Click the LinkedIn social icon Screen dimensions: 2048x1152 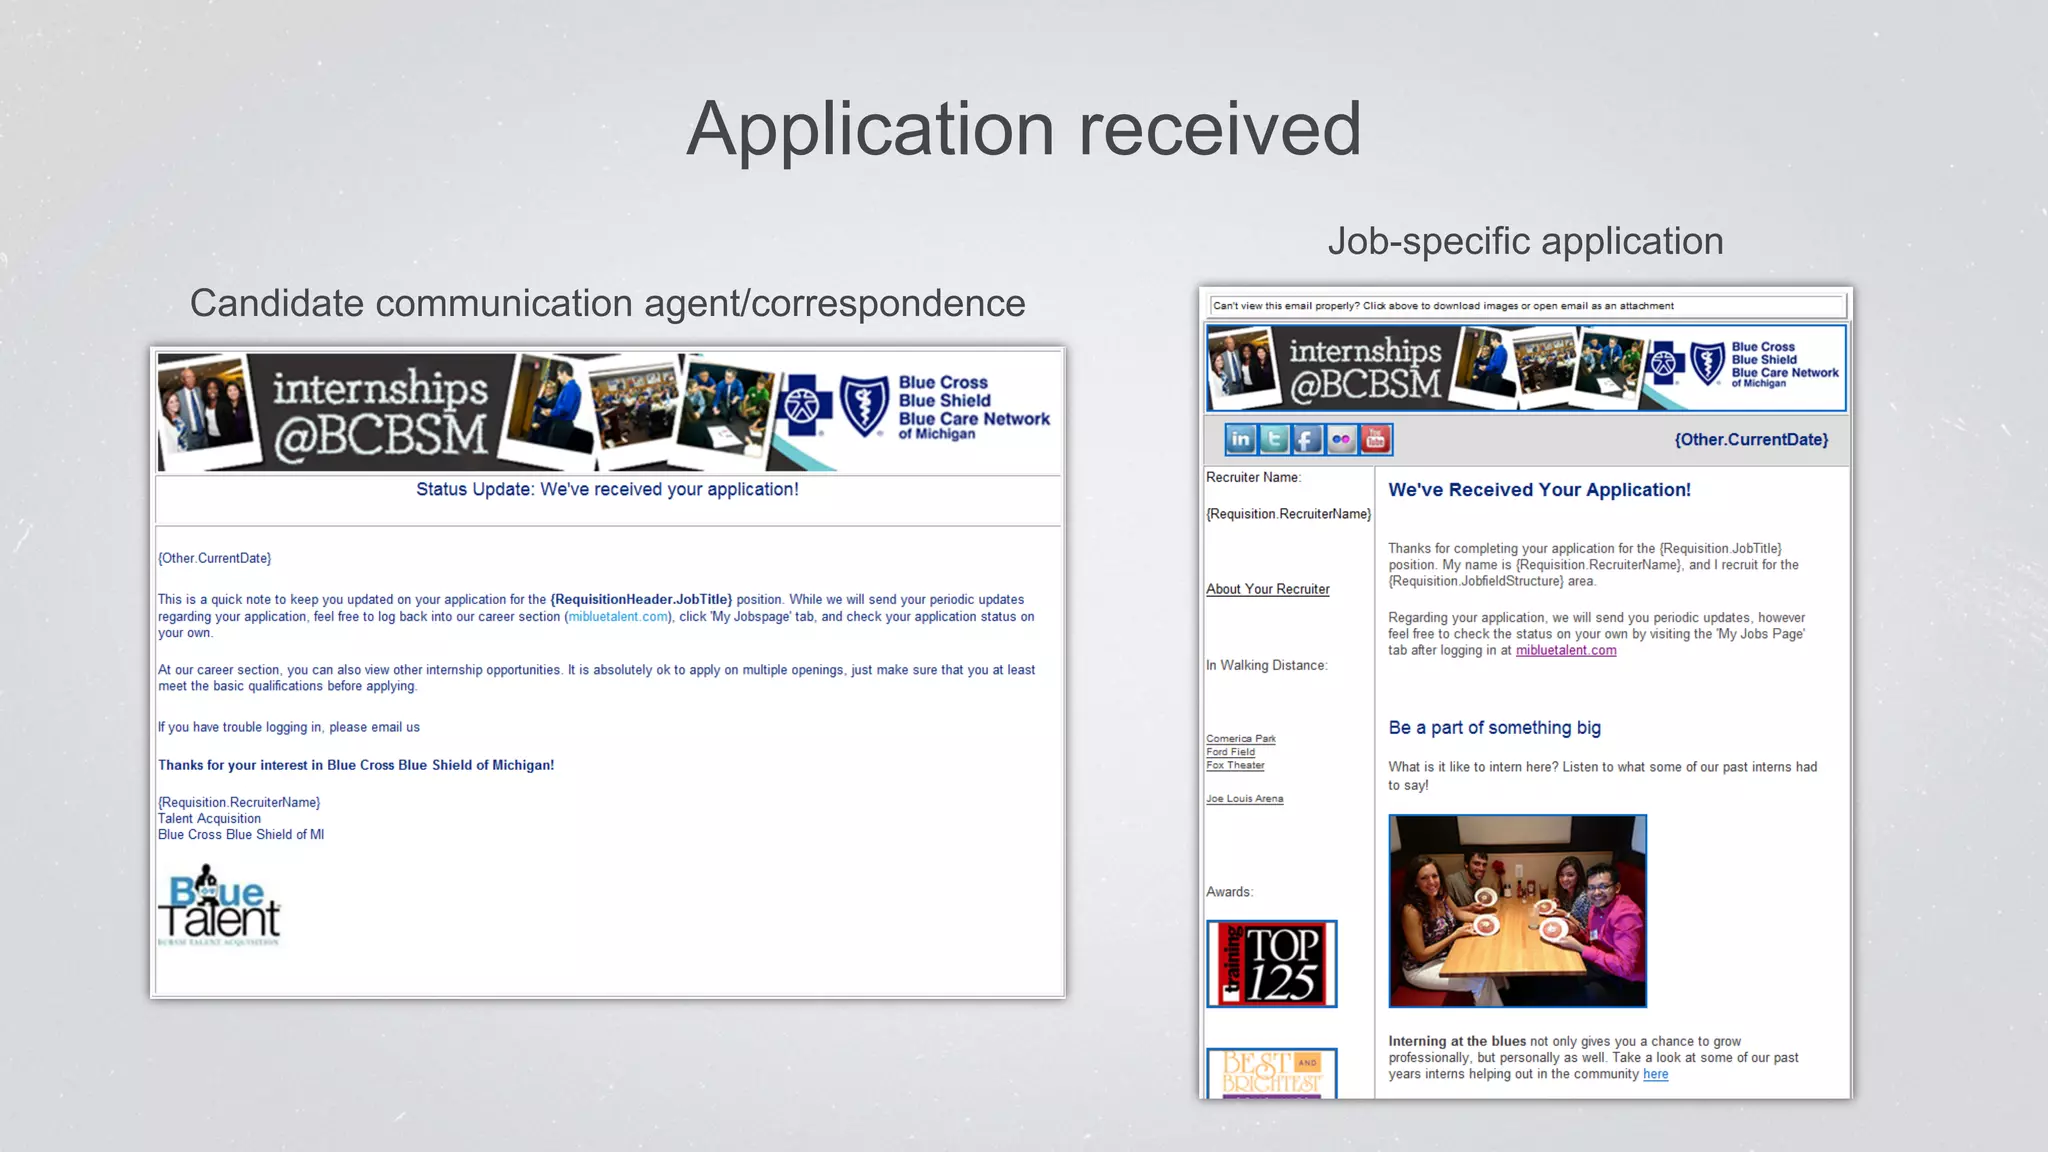pos(1241,439)
